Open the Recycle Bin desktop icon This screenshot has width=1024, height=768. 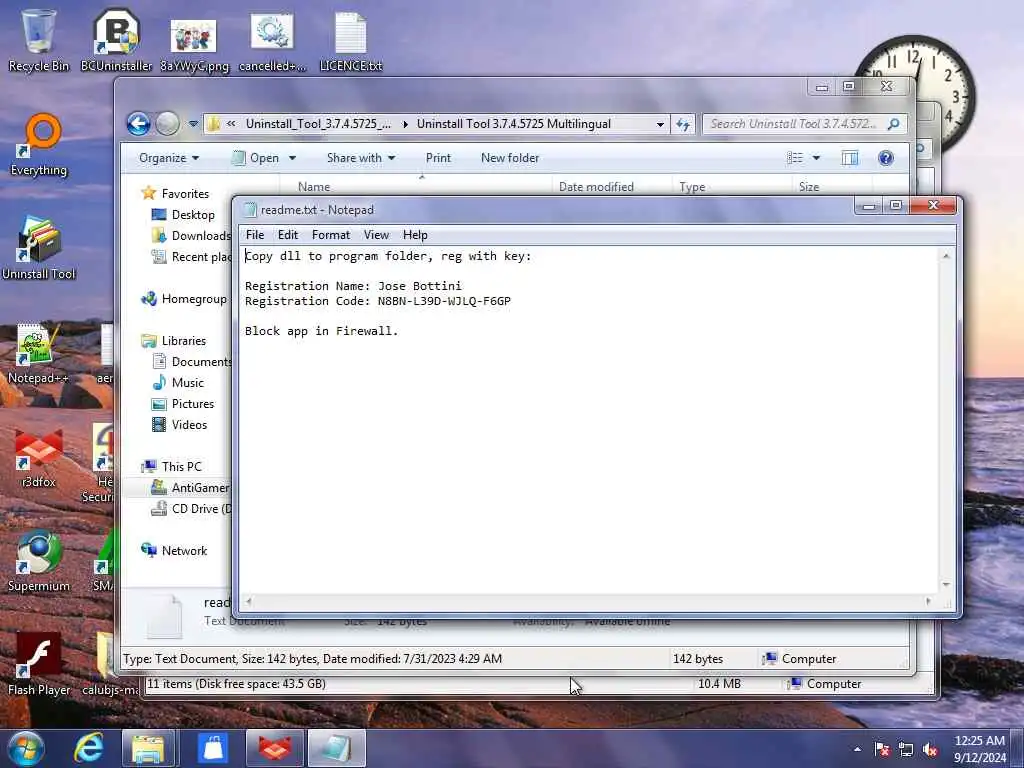[x=39, y=40]
